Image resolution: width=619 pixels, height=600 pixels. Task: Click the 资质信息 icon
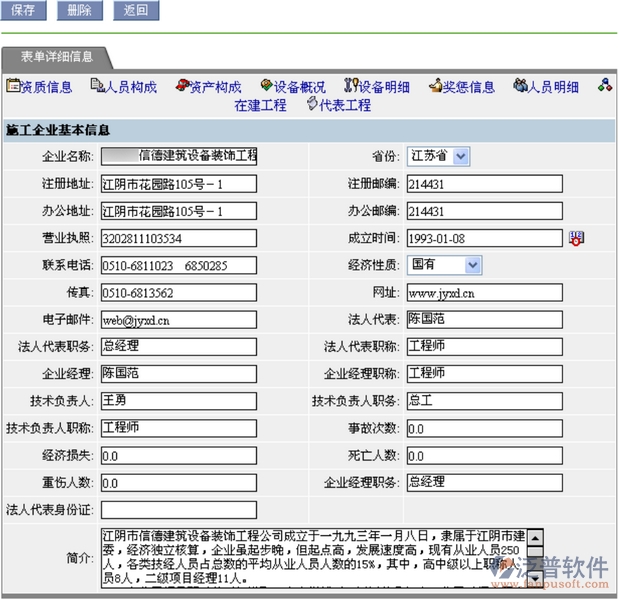[x=13, y=87]
